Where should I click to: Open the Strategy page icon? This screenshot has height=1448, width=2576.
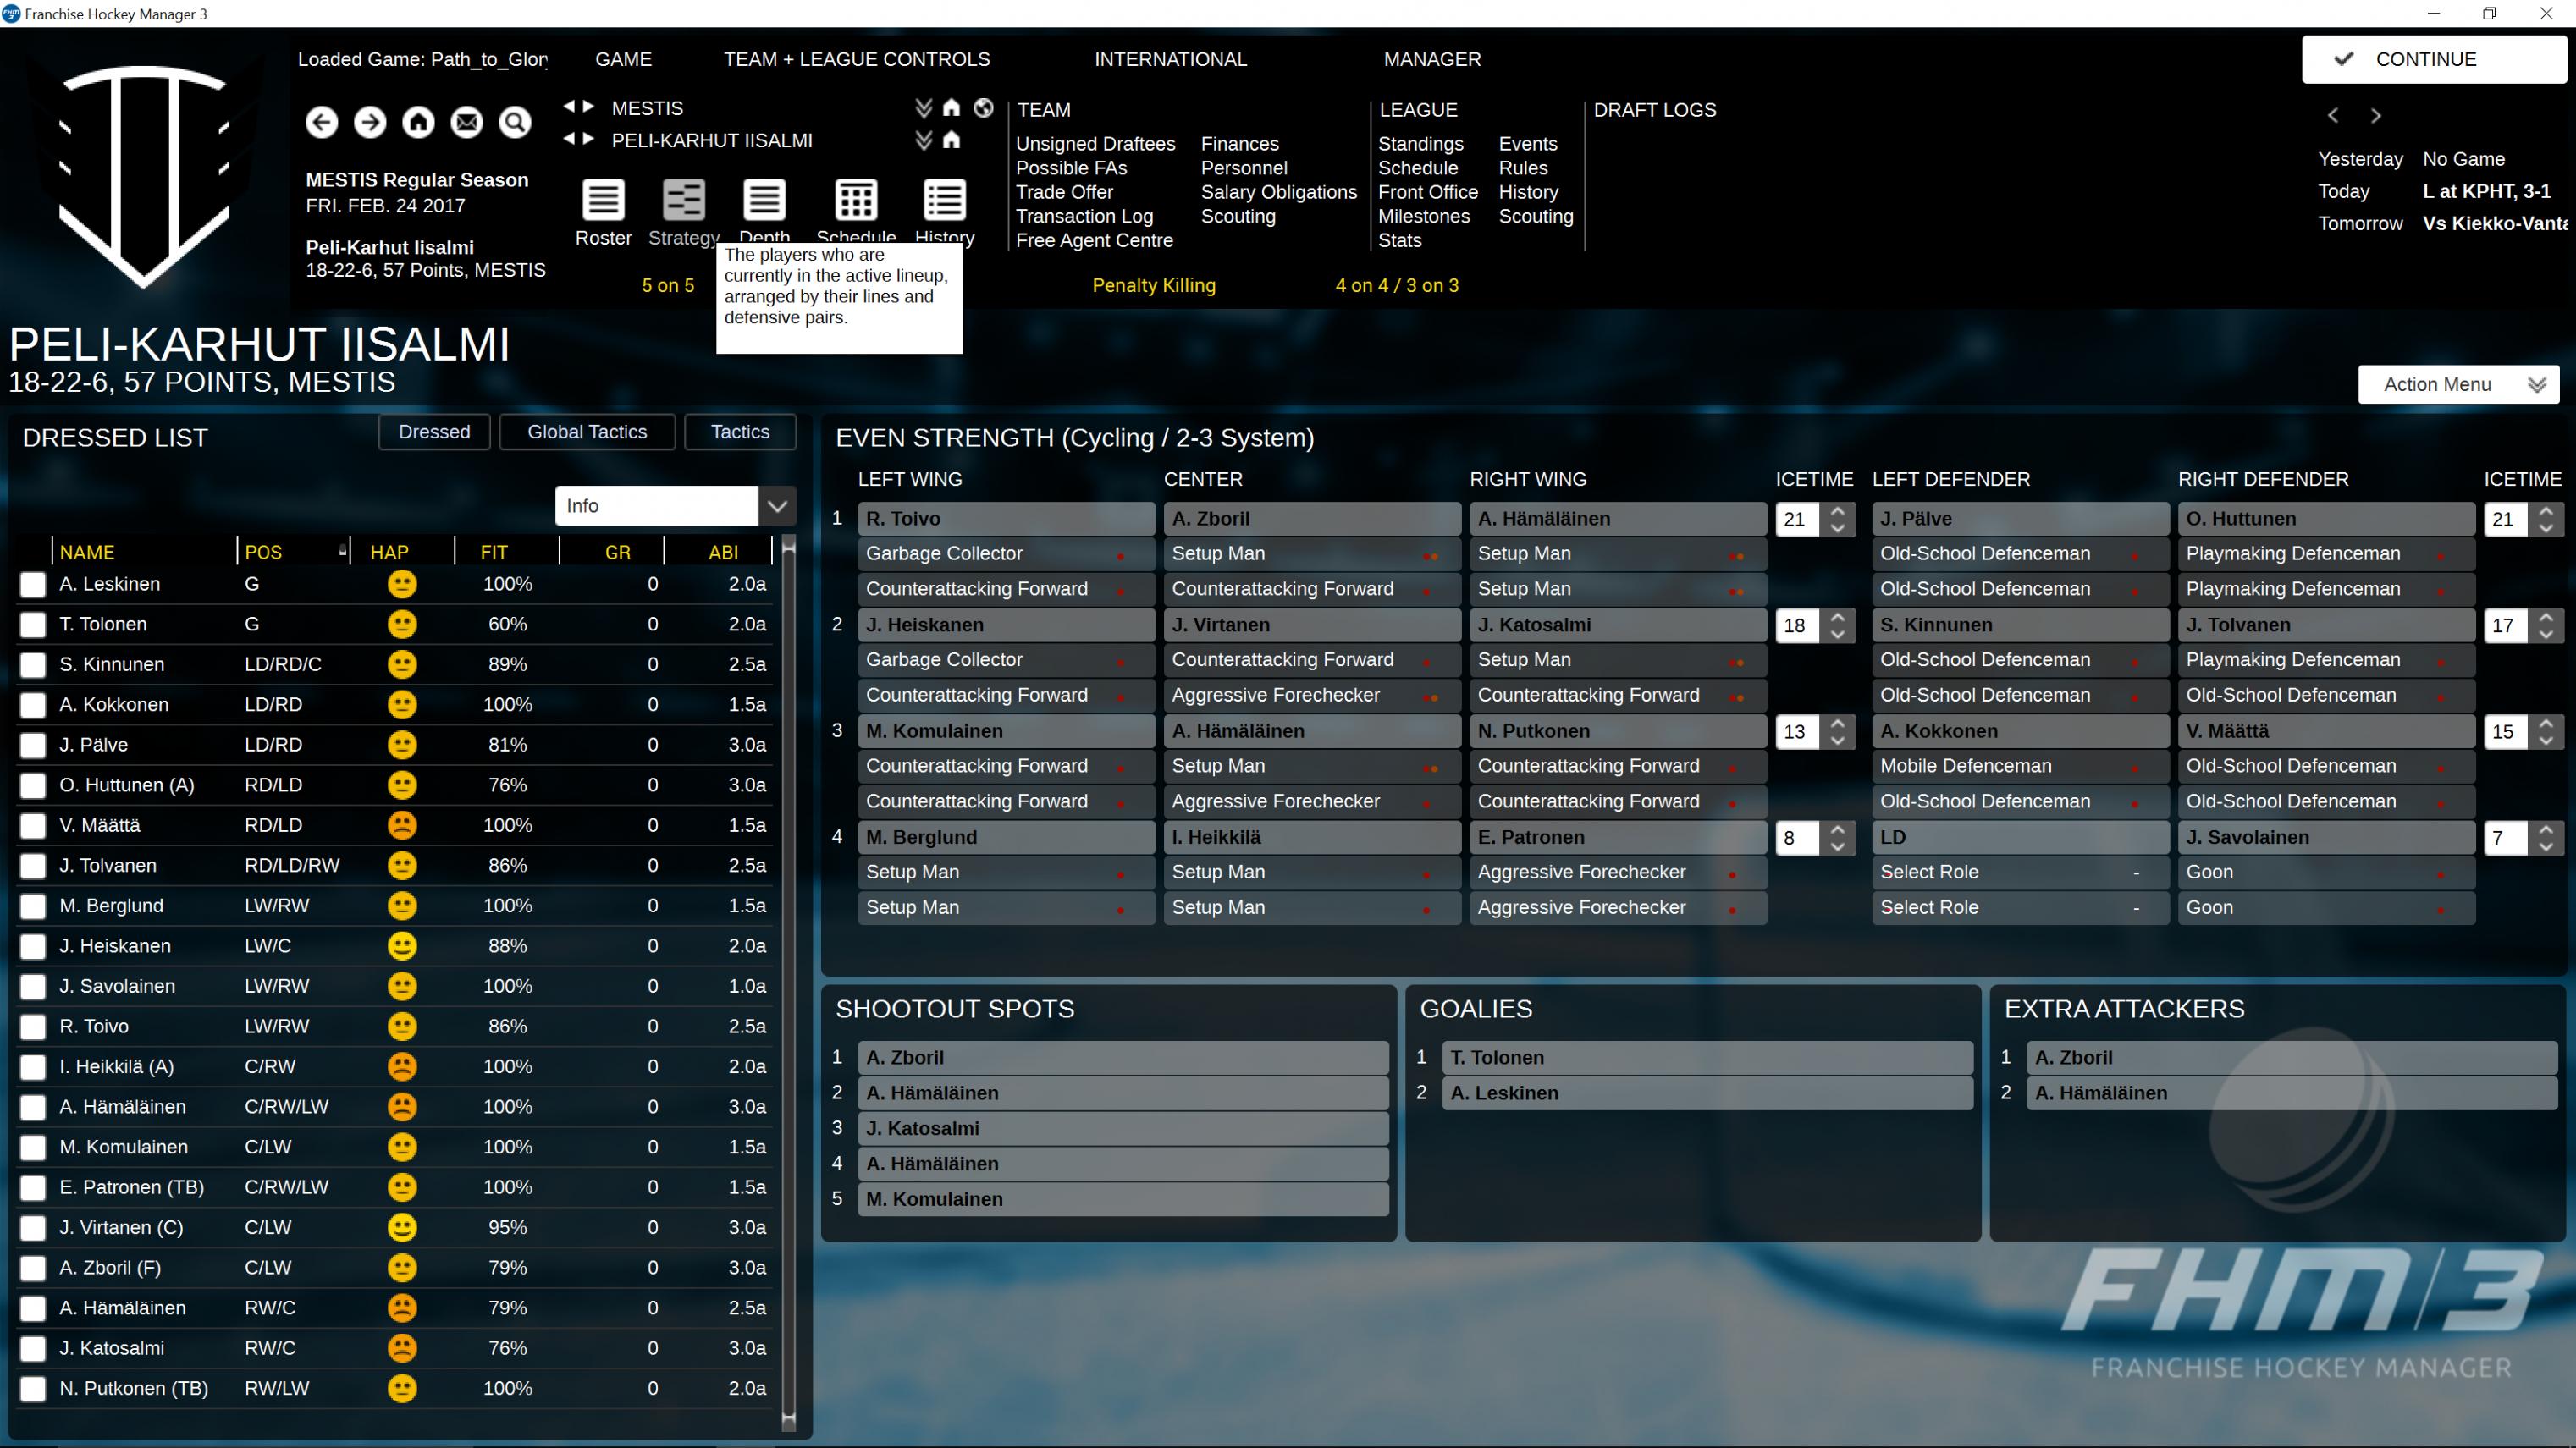(x=684, y=200)
